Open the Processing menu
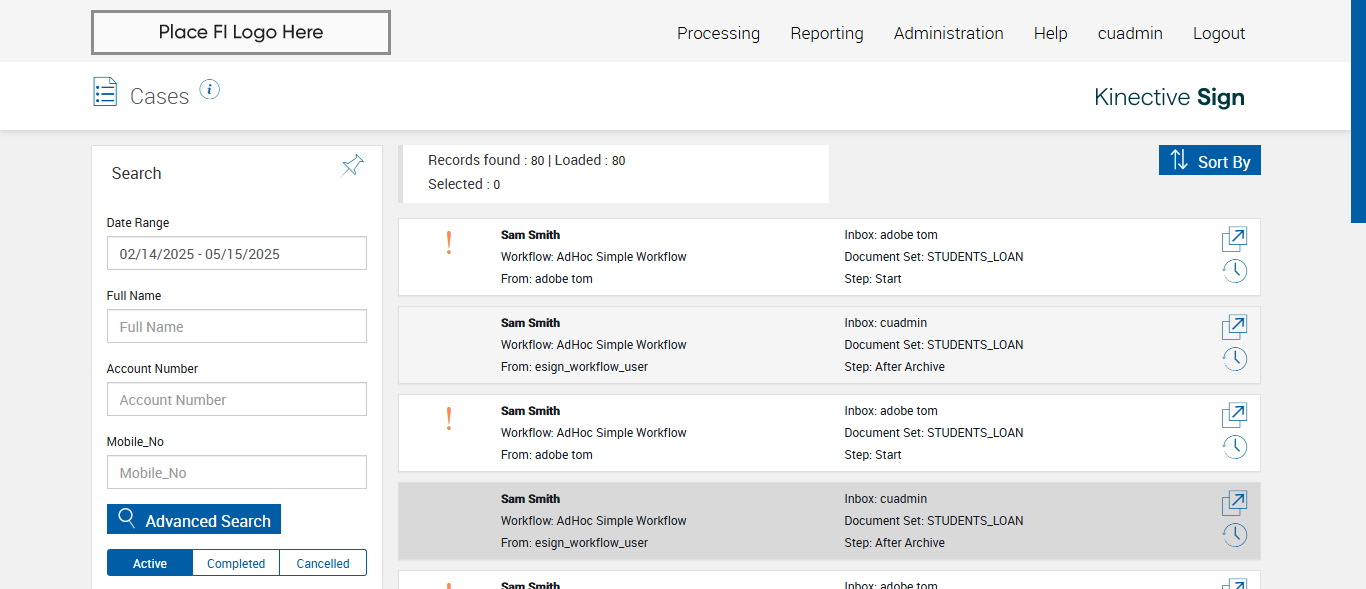1366x589 pixels. (718, 33)
